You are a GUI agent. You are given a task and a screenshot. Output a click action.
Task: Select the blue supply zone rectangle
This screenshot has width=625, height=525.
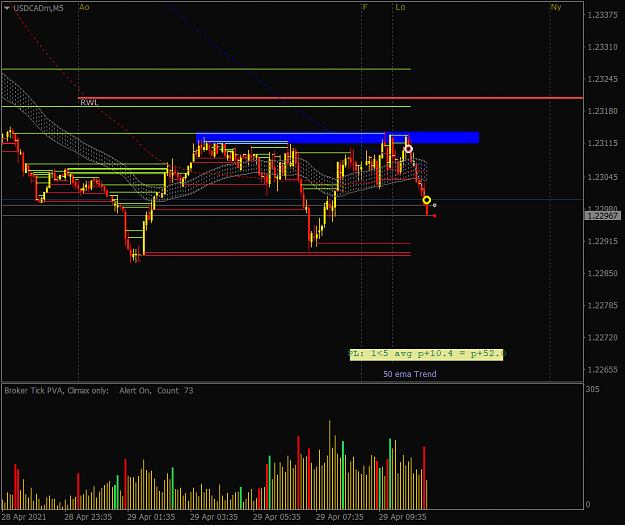click(x=337, y=138)
